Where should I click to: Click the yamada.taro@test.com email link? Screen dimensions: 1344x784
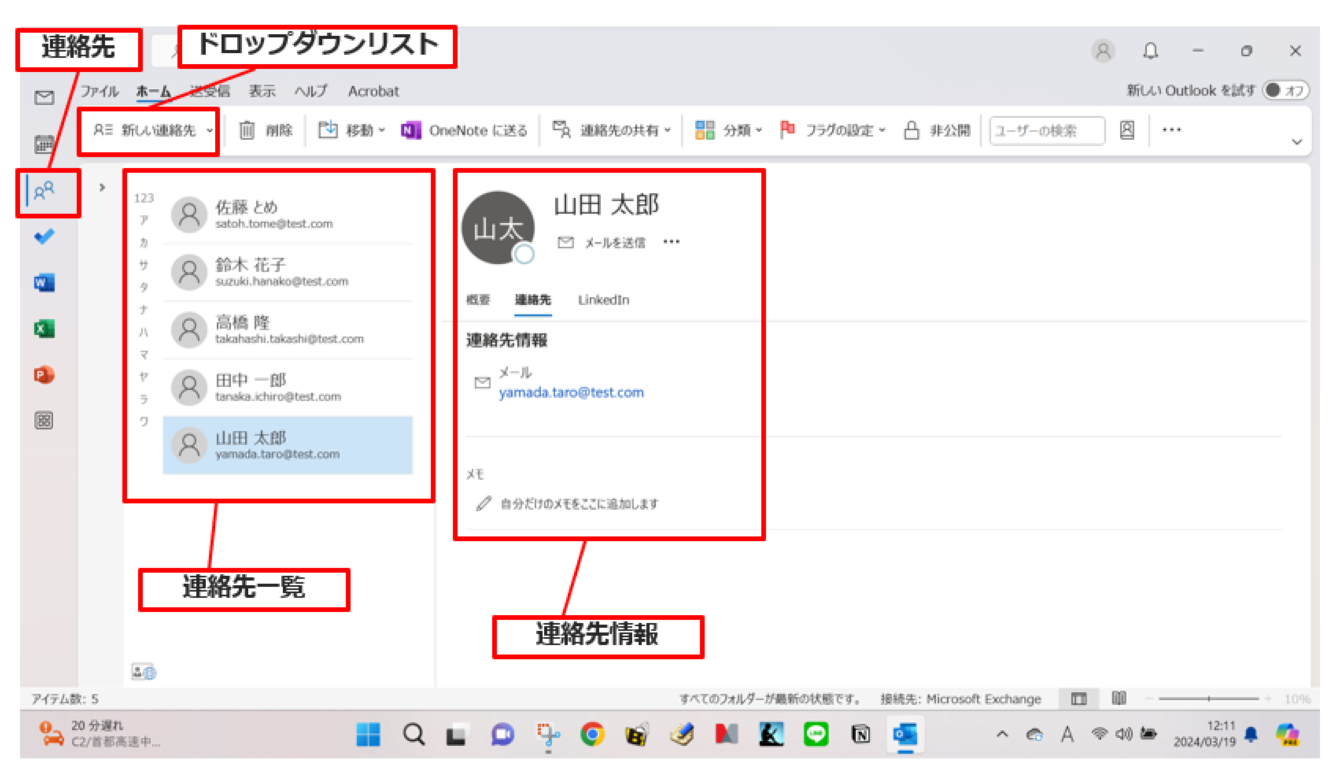coord(571,393)
